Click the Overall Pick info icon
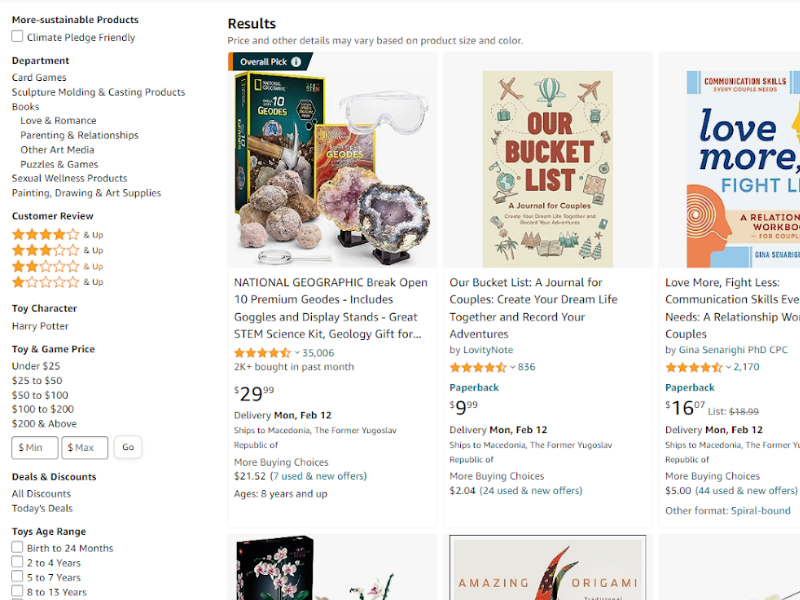800x600 pixels. (296, 62)
